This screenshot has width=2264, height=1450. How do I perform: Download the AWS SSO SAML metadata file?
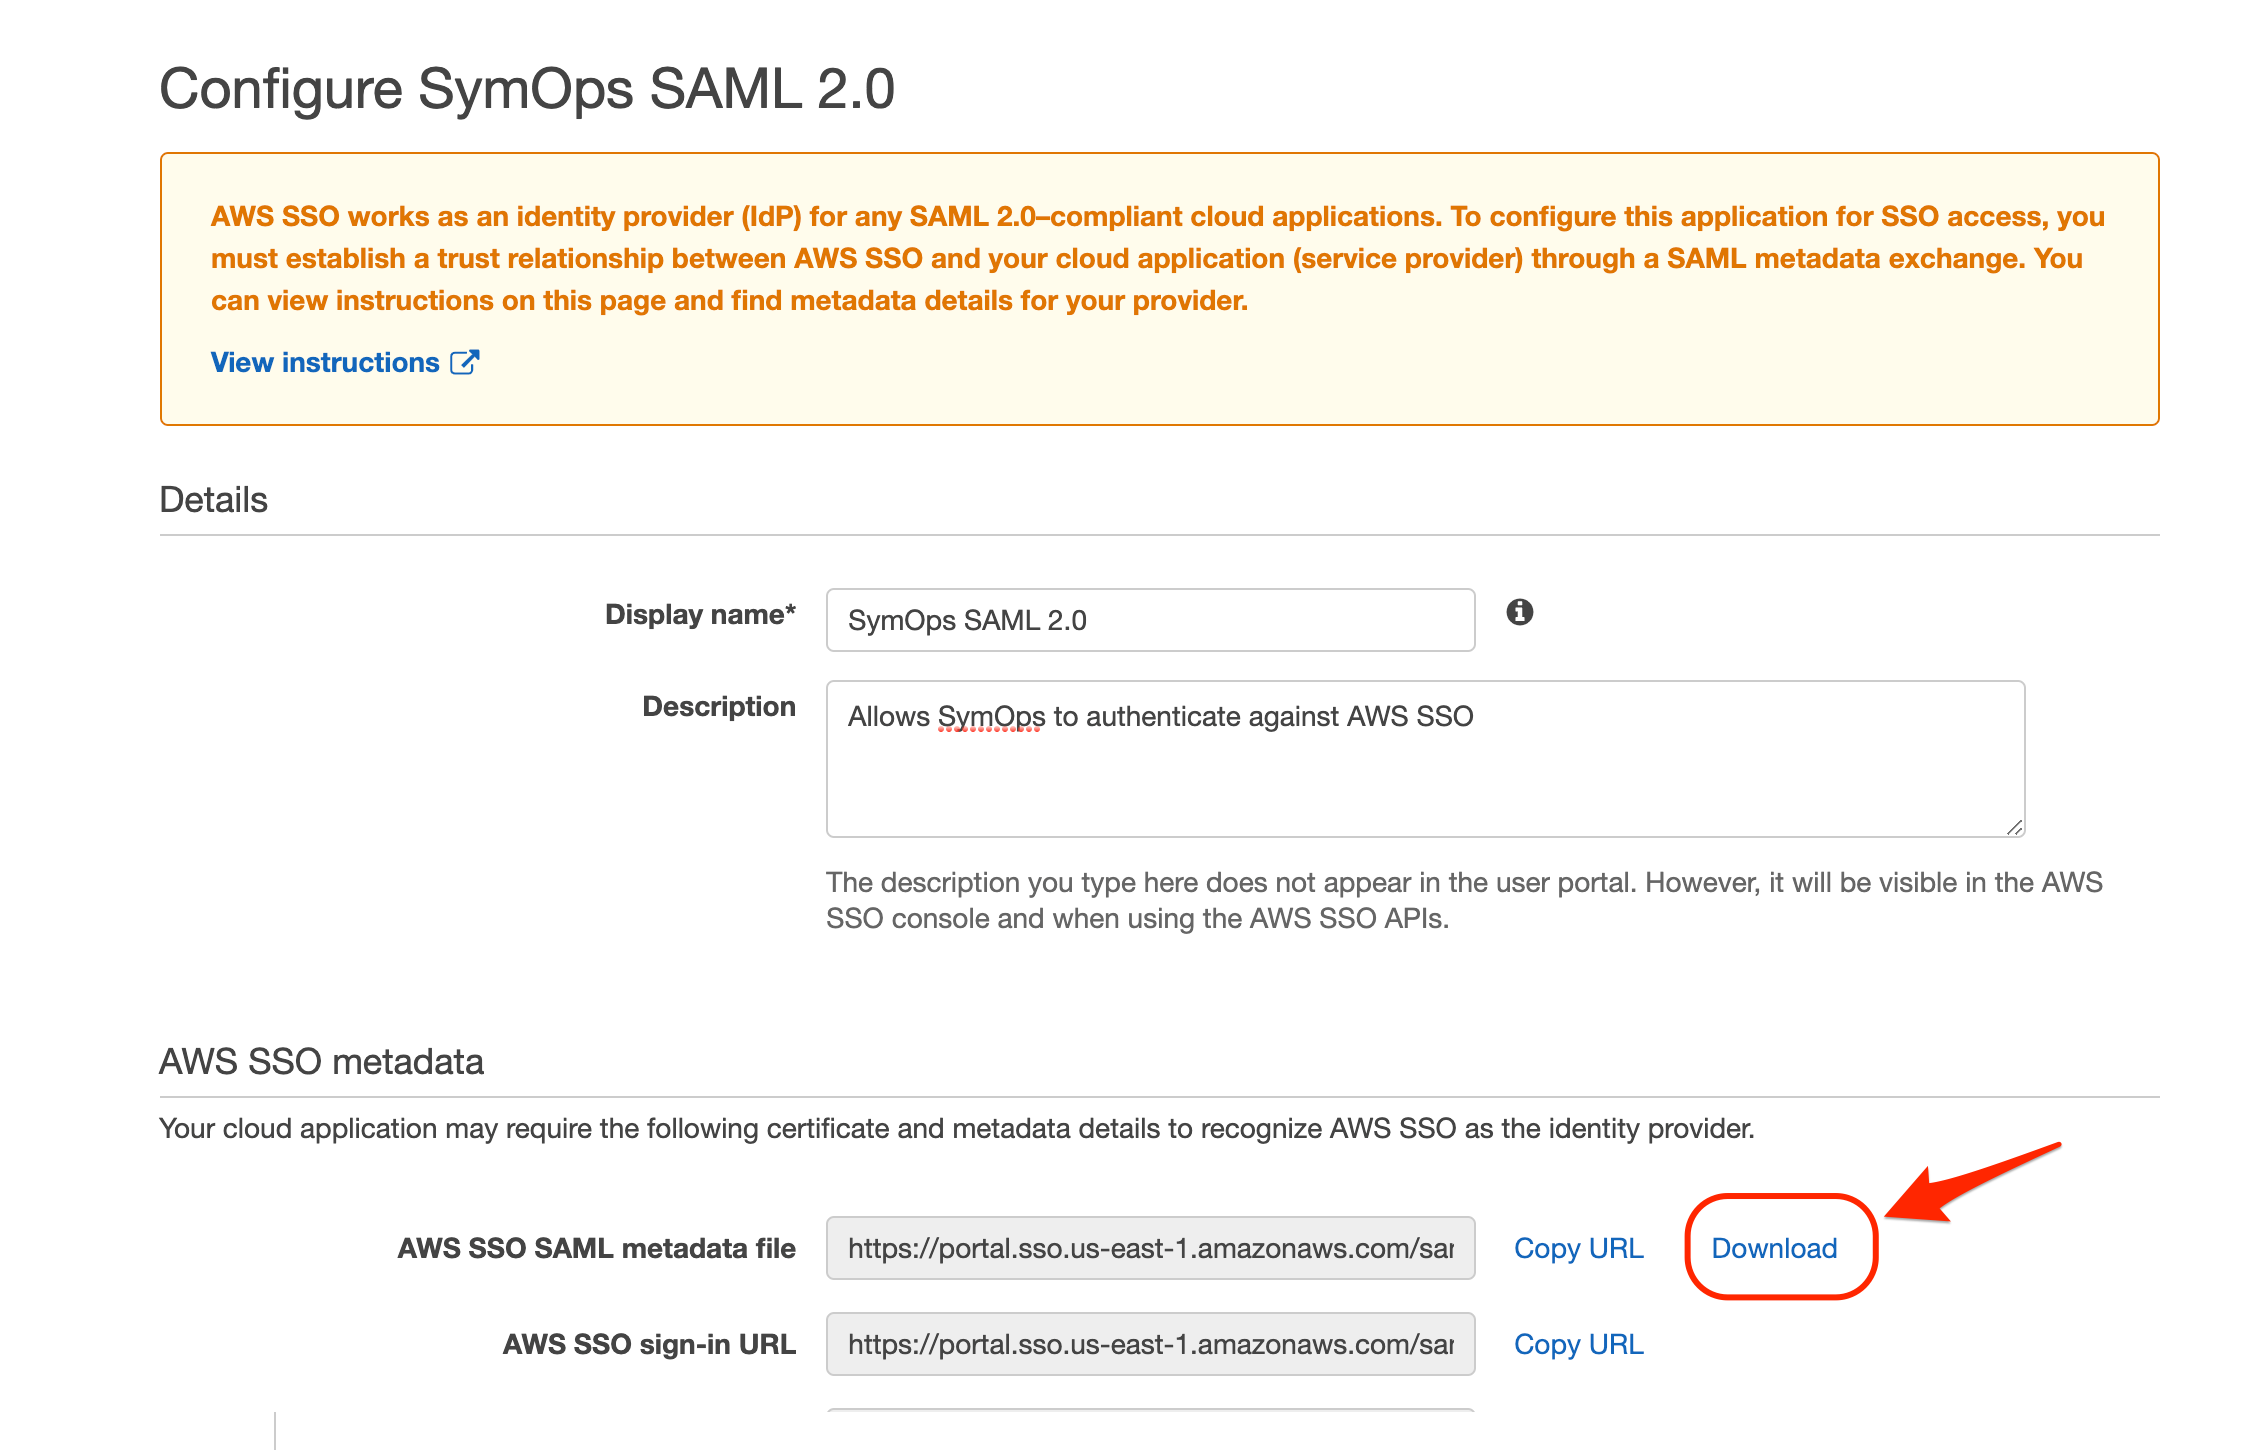point(1774,1248)
